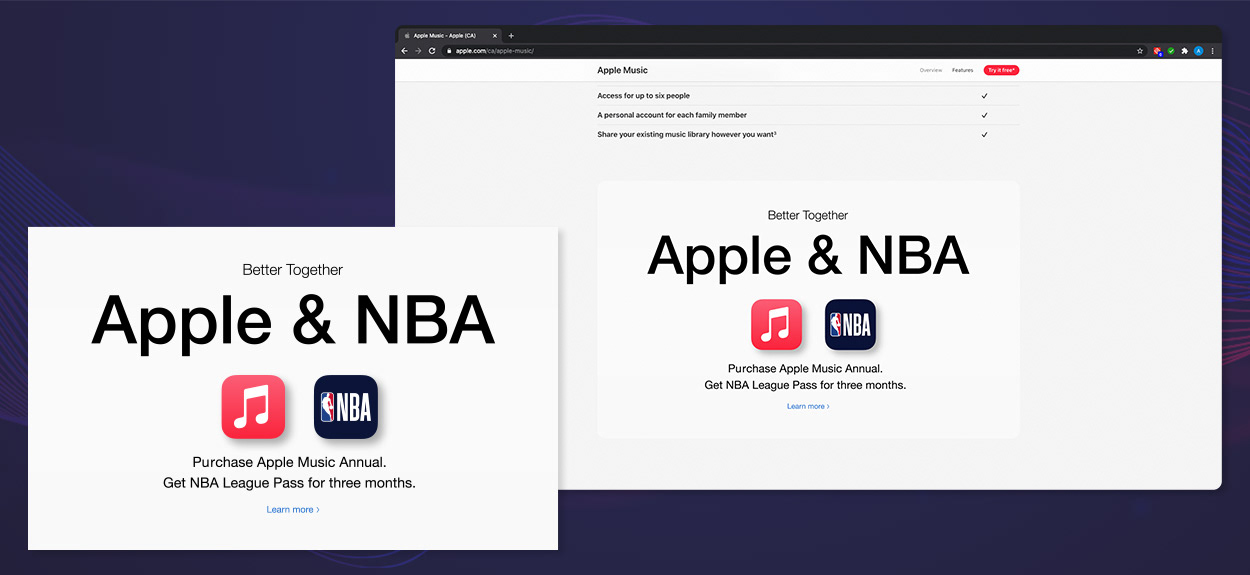
Task: Select the Apple Music - Apple (CA) tab
Action: tap(450, 36)
